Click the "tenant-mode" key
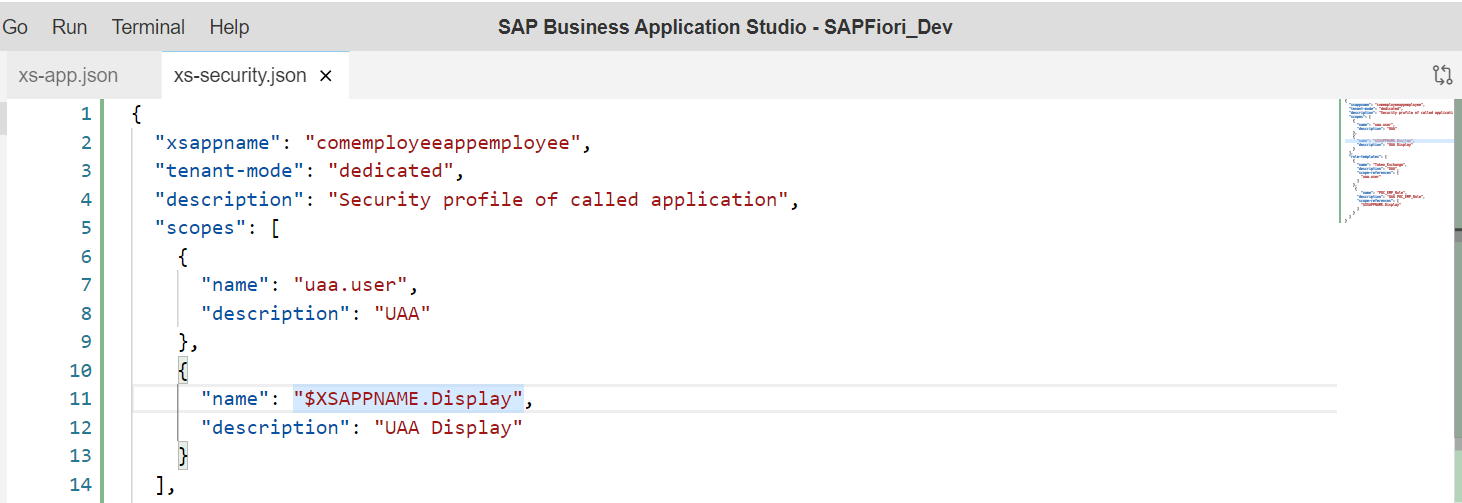 pos(230,171)
